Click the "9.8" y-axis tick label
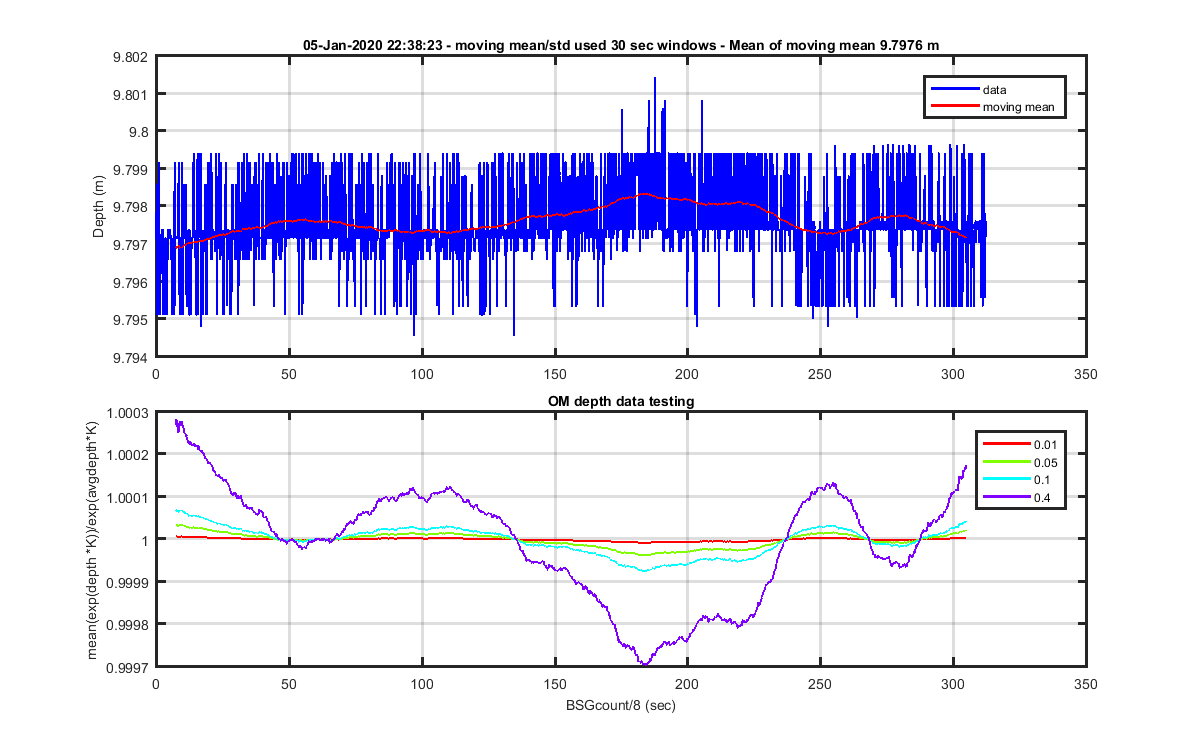The image size is (1200, 750). click(139, 132)
